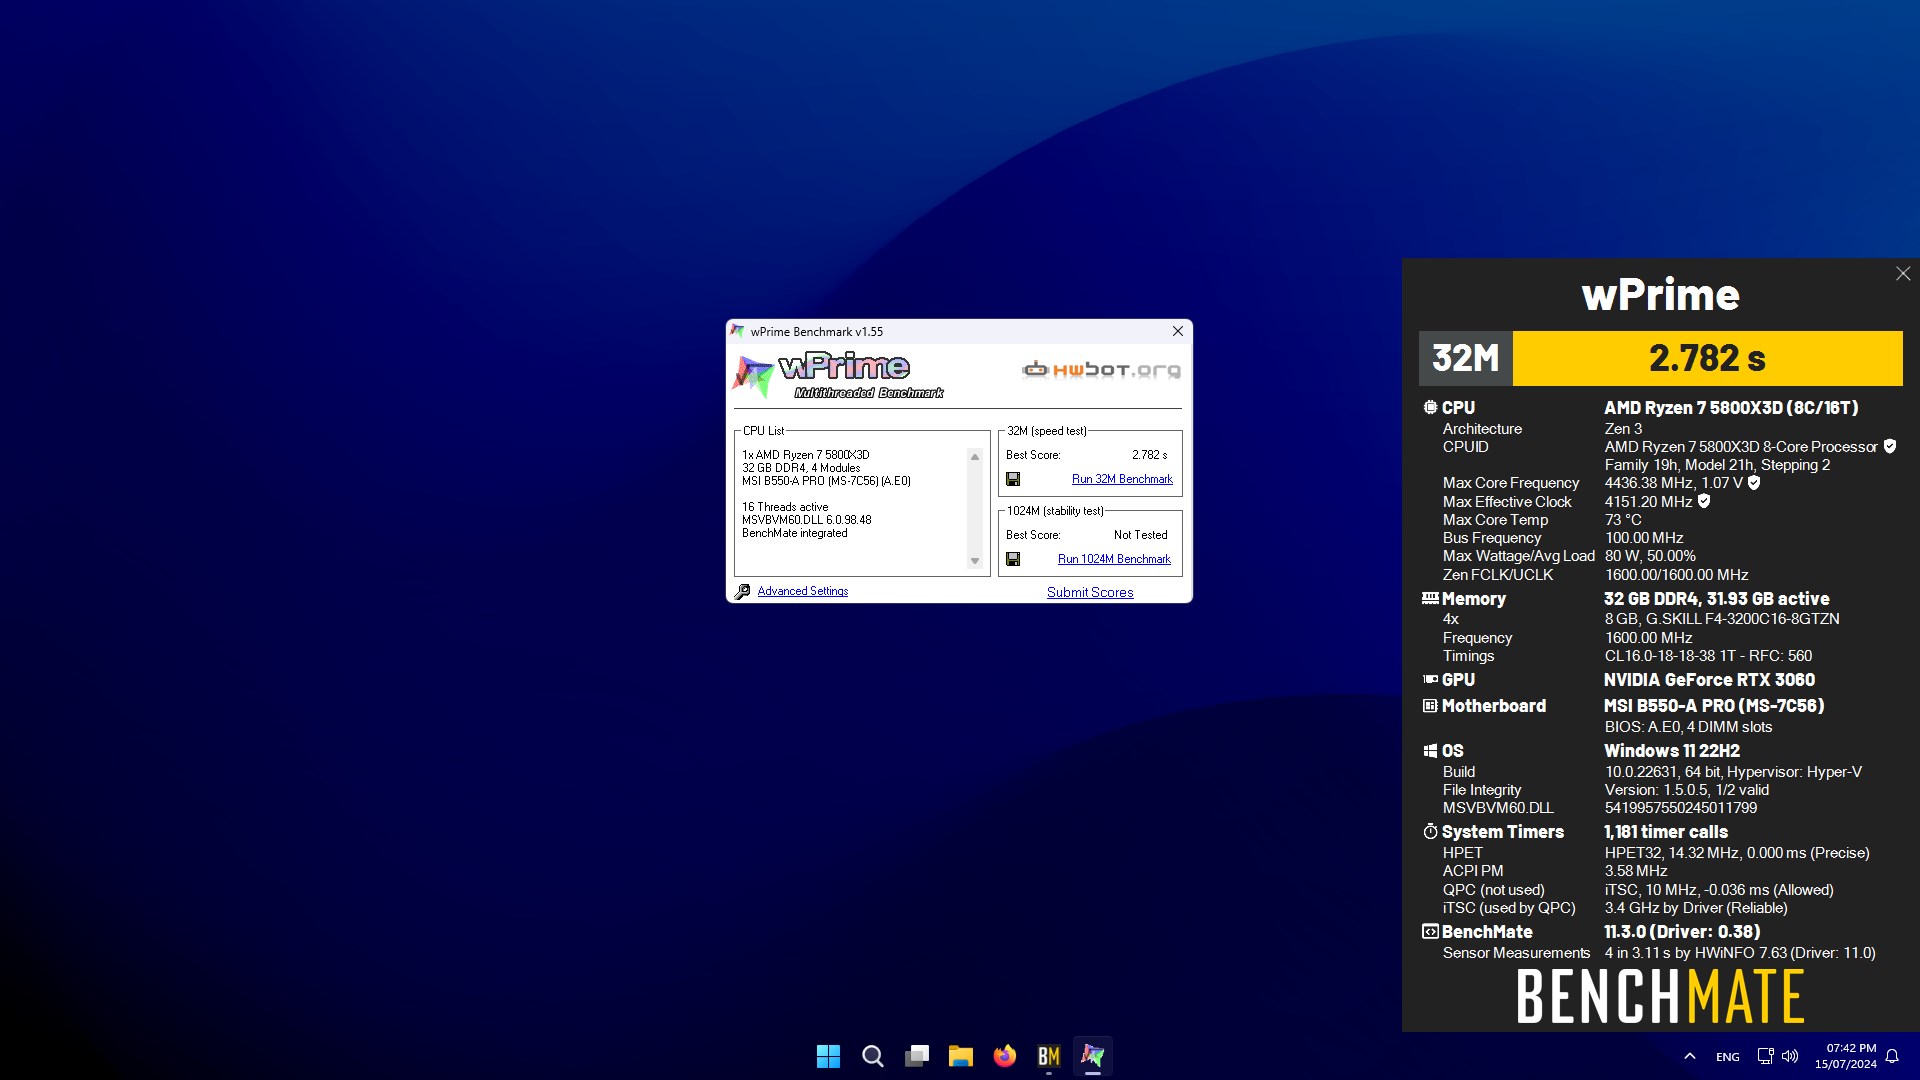Viewport: 1920px width, 1080px height.
Task: Click the 32M label in BenchMate panel
Action: pos(1466,358)
